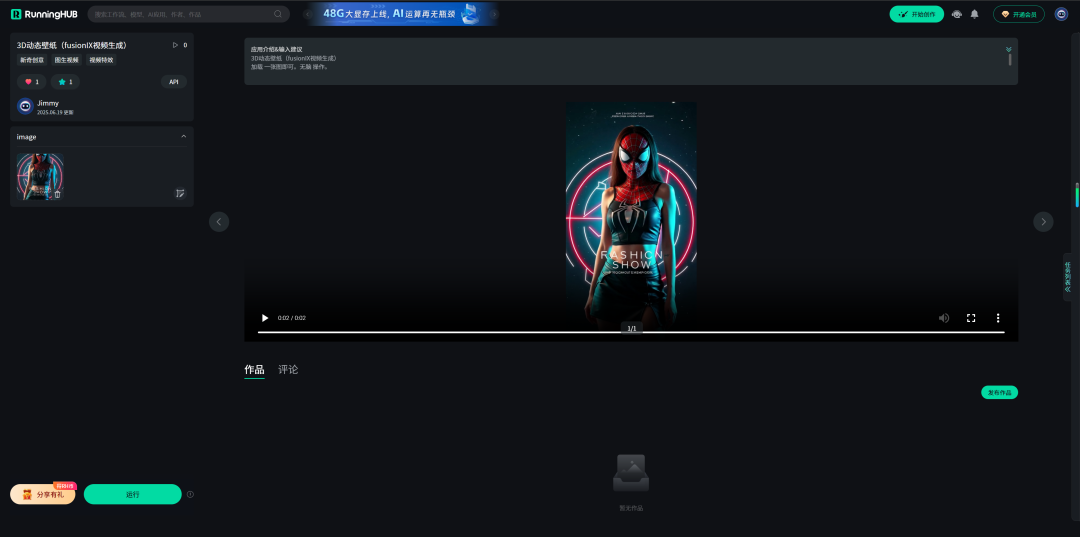Select the 新奇创意 tag
1080x537 pixels.
[32, 60]
